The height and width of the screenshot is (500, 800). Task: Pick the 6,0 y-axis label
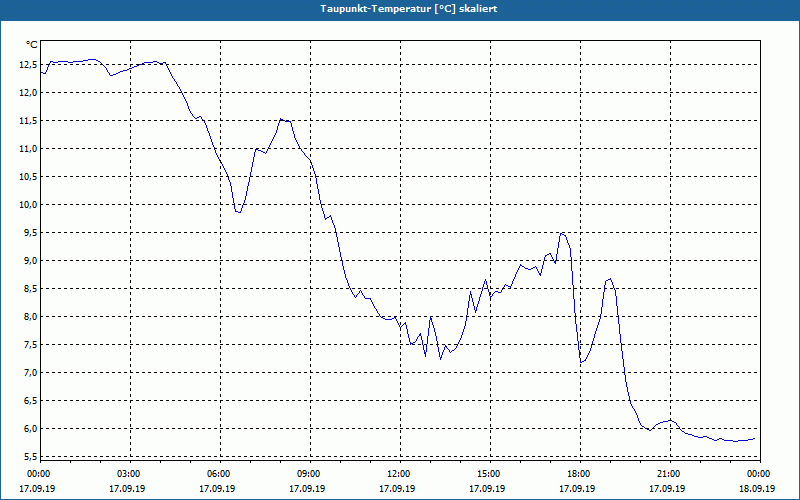point(31,429)
